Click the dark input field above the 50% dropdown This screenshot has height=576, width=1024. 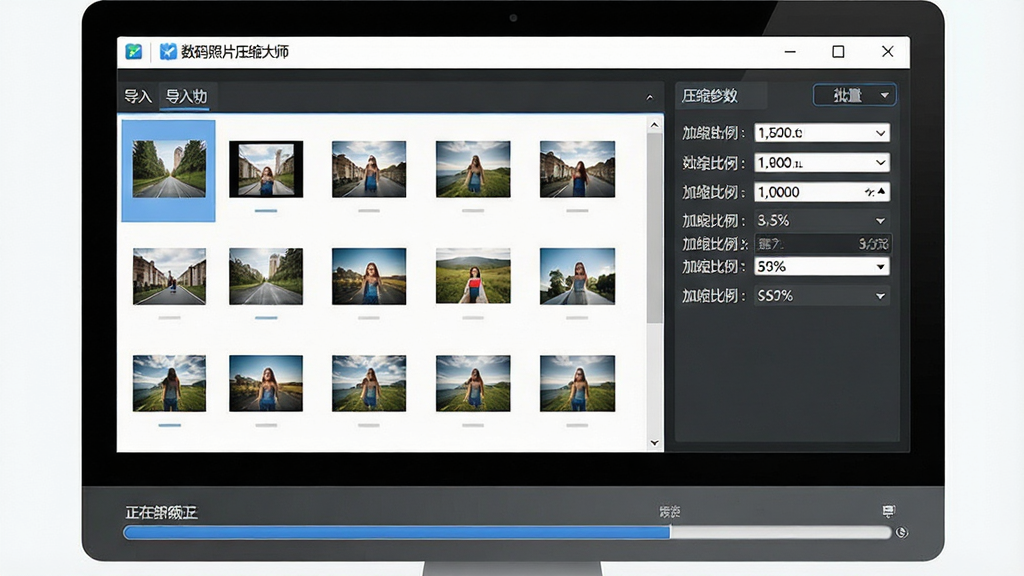[823, 244]
